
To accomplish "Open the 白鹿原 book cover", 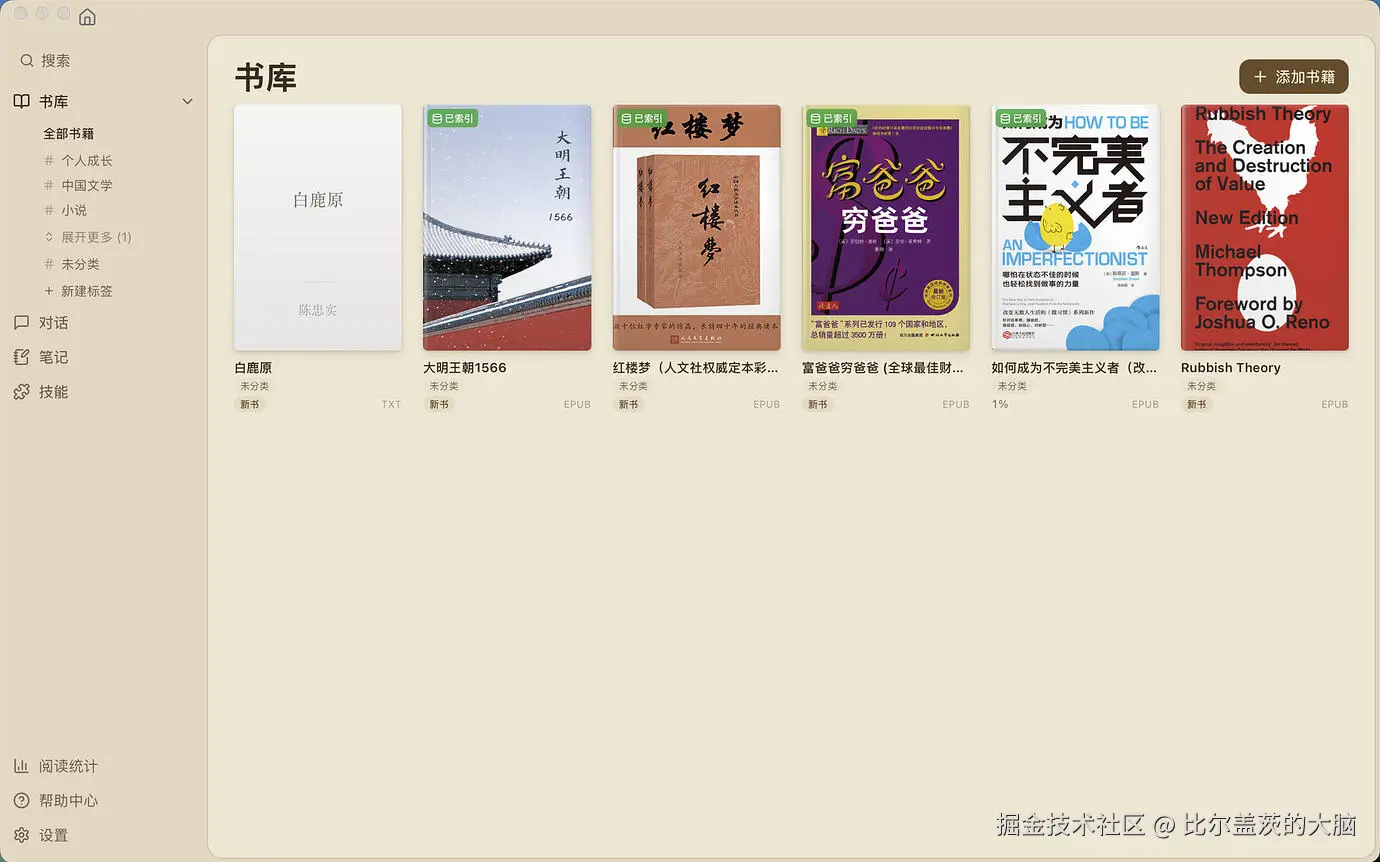I will pyautogui.click(x=317, y=227).
